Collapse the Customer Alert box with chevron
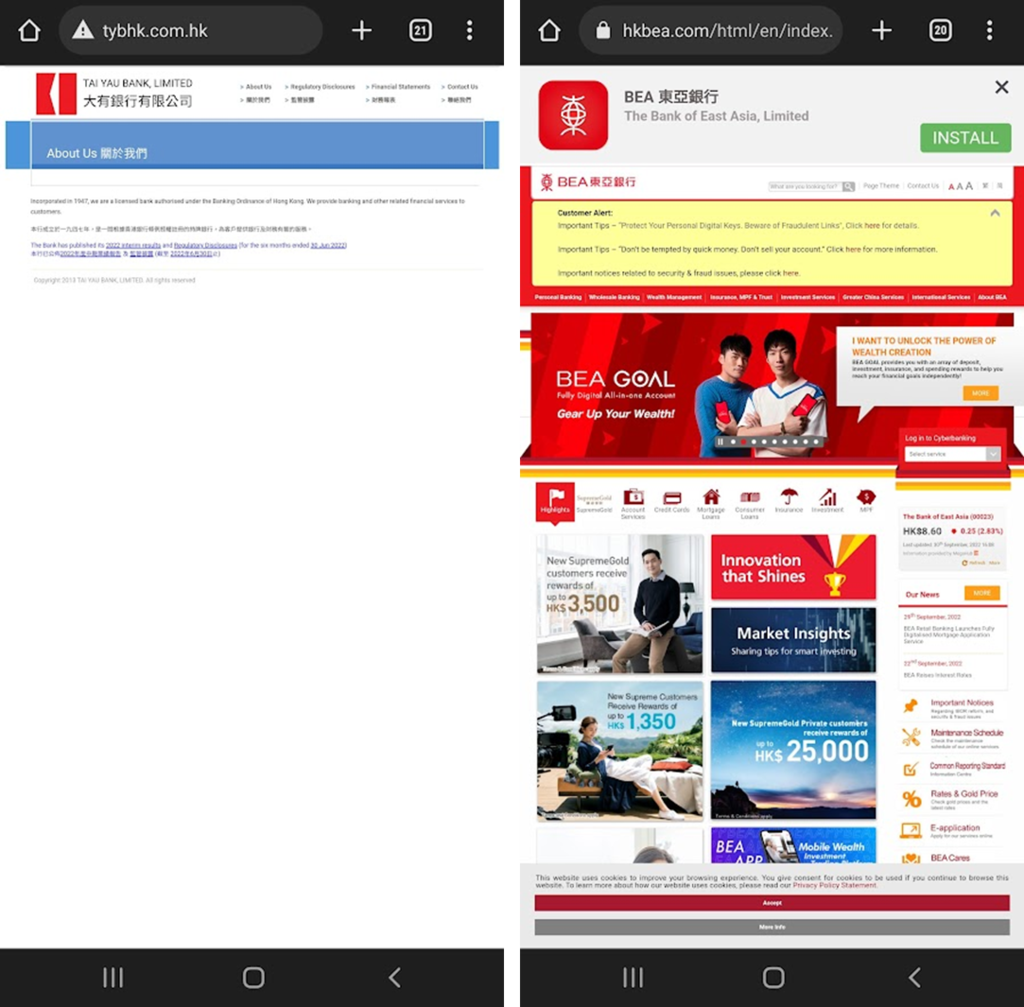This screenshot has height=1007, width=1024. tap(995, 213)
